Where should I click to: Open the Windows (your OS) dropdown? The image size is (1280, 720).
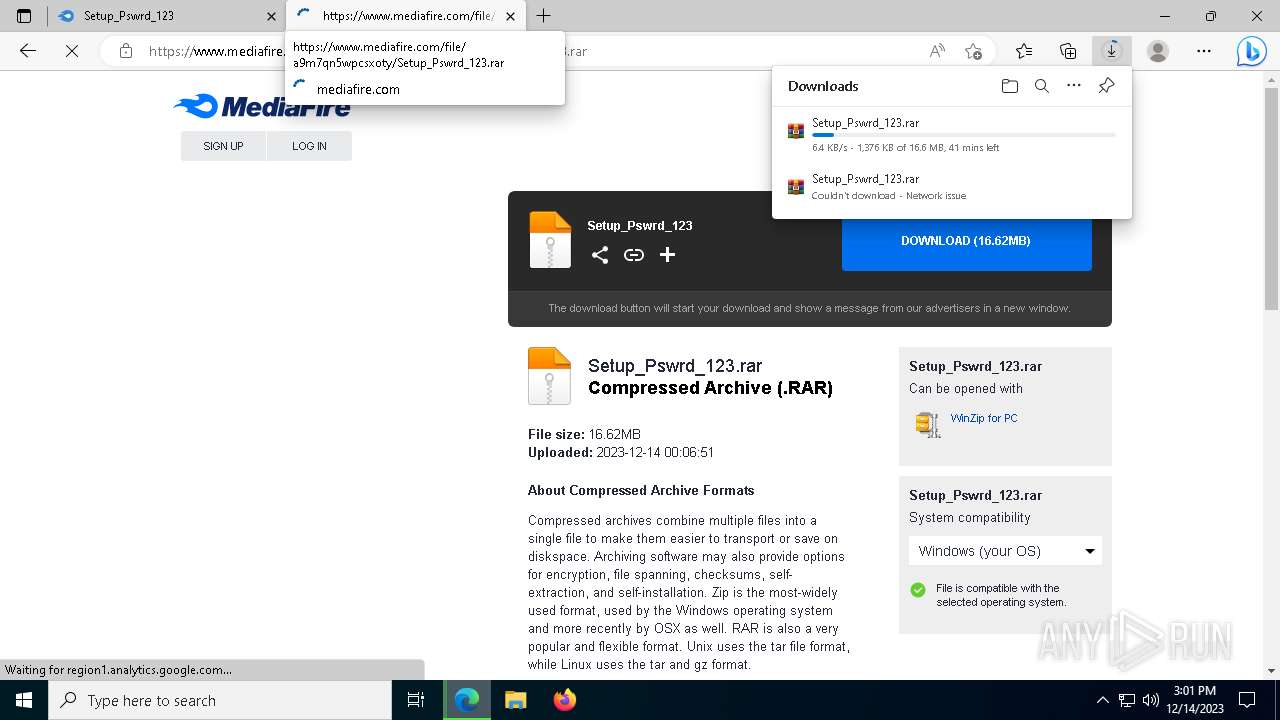click(1005, 551)
